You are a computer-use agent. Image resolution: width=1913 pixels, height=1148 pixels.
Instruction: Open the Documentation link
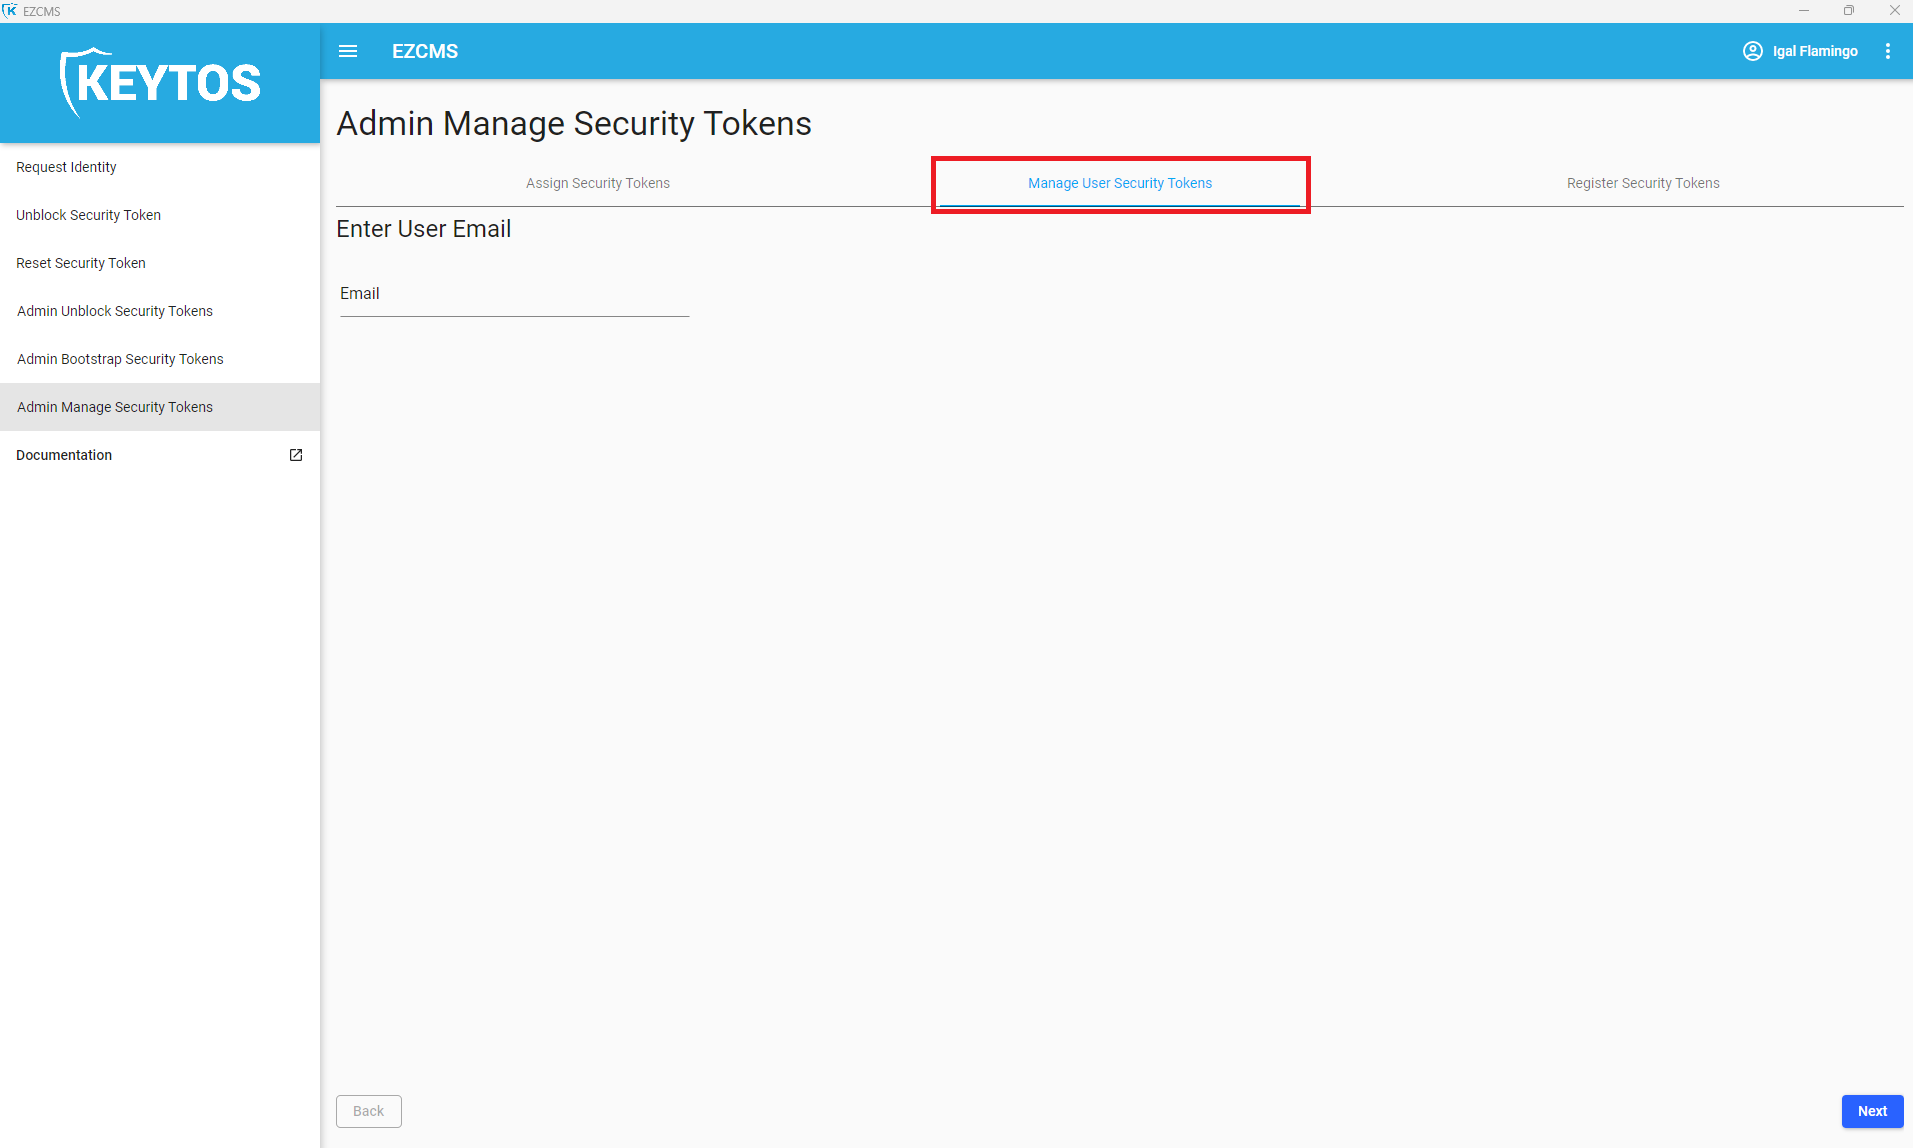pyautogui.click(x=64, y=455)
